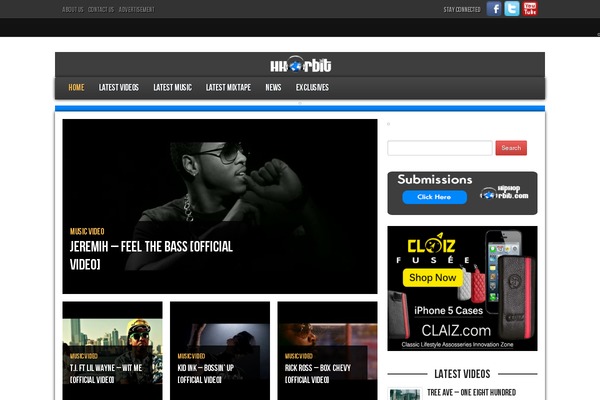Open the Latest Videos menu item
The width and height of the screenshot is (600, 400).
pyautogui.click(x=119, y=88)
